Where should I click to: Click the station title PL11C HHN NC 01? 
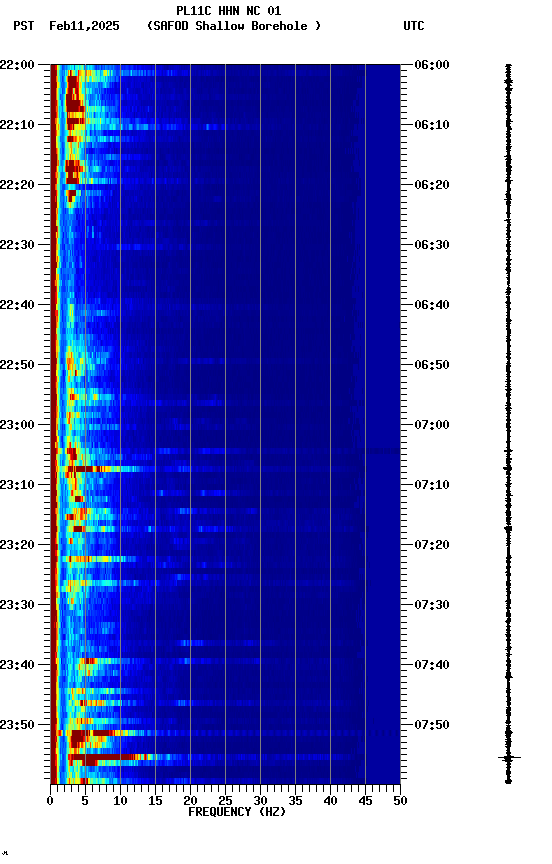coord(228,11)
